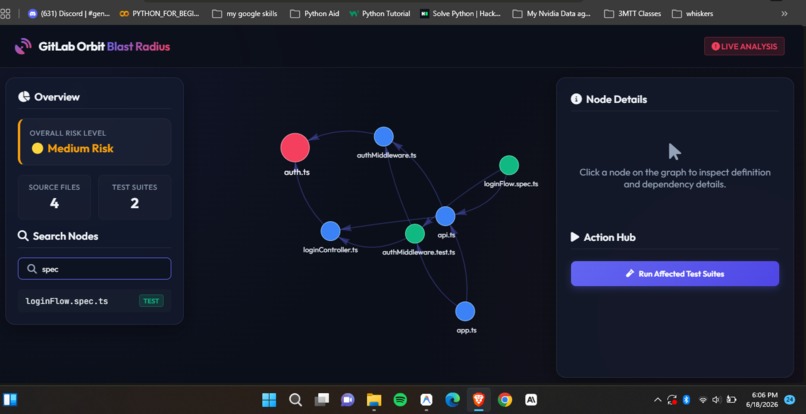Click Run Affected Test Suites button

pyautogui.click(x=675, y=274)
